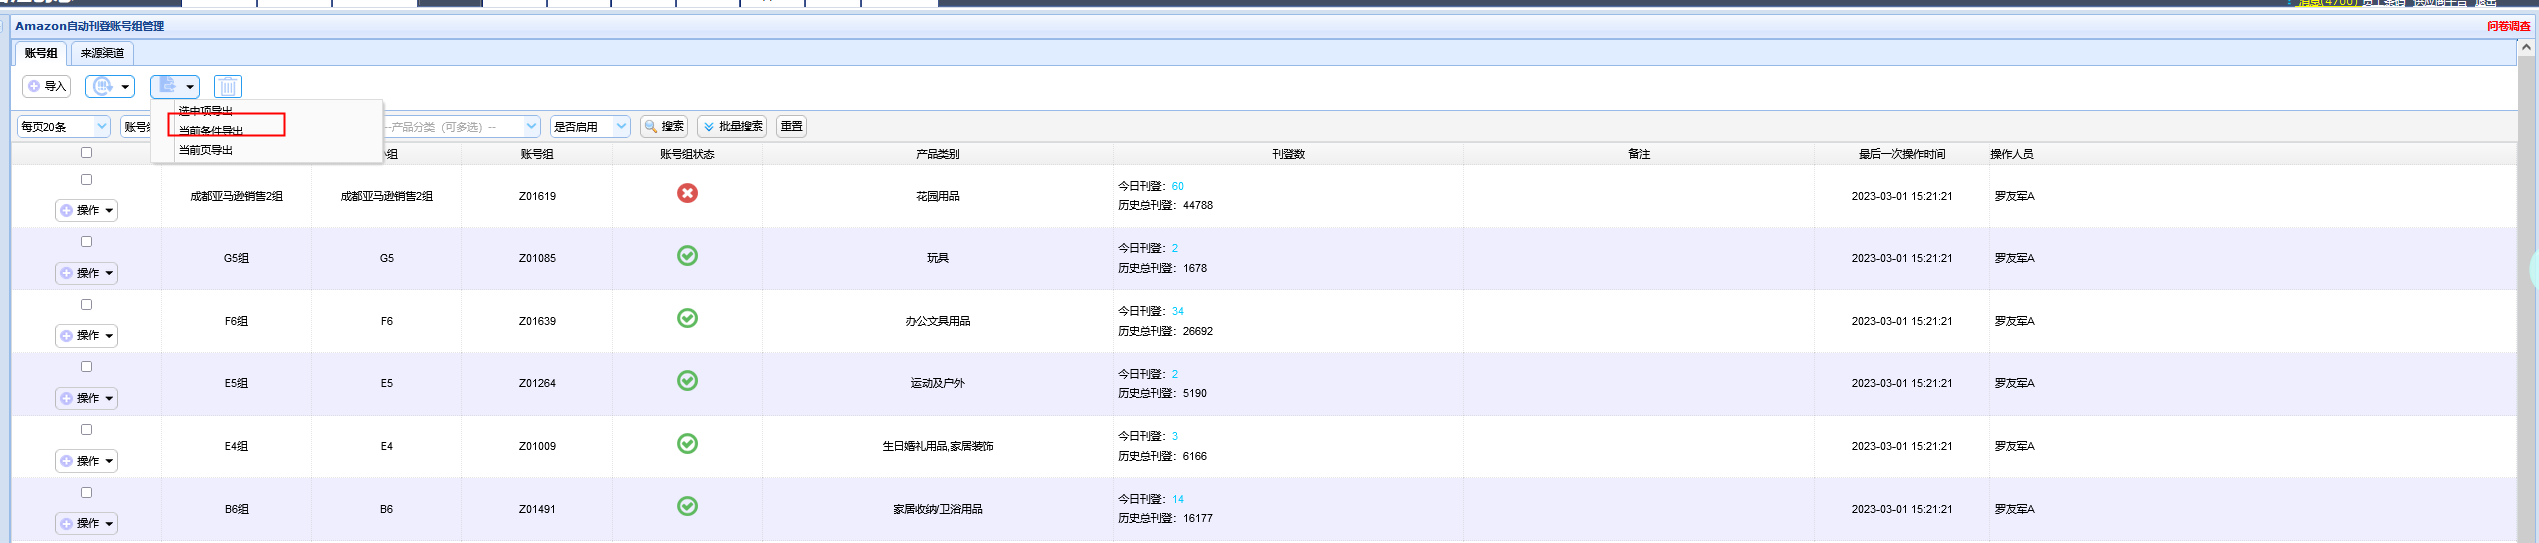
Task: Open the batch-edit globe icon dropdown
Action: pos(110,87)
